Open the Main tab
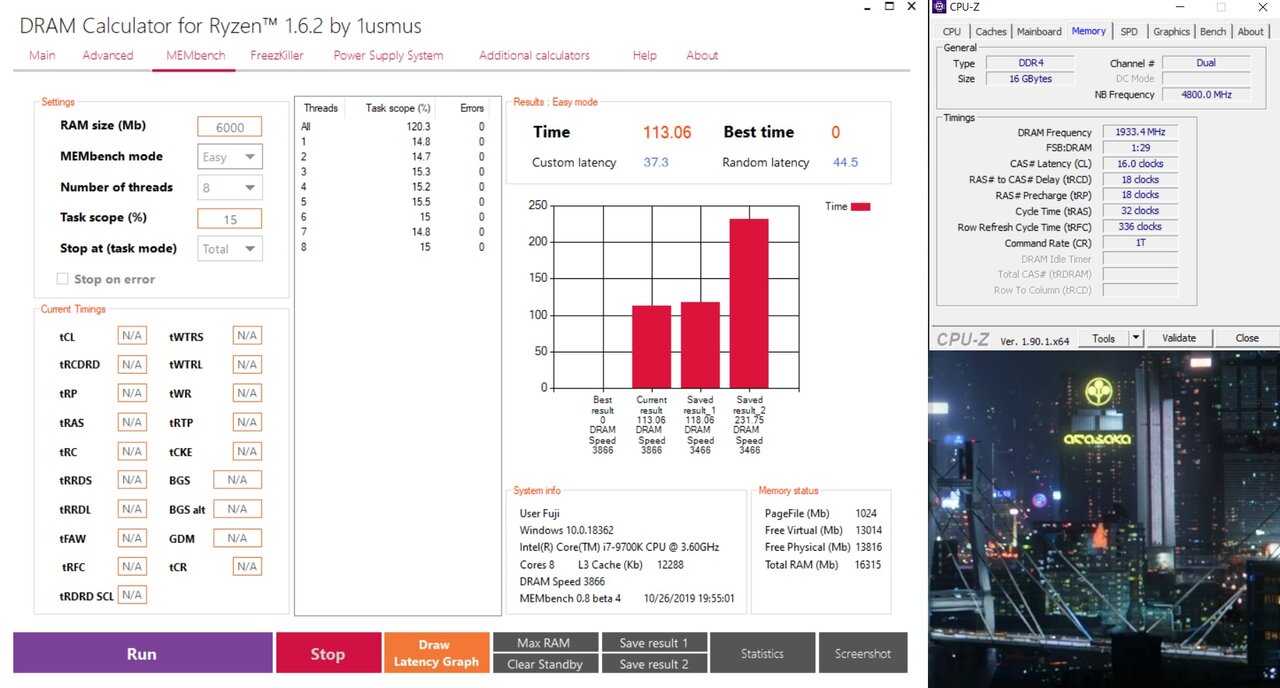This screenshot has height=688, width=1280. [x=42, y=55]
